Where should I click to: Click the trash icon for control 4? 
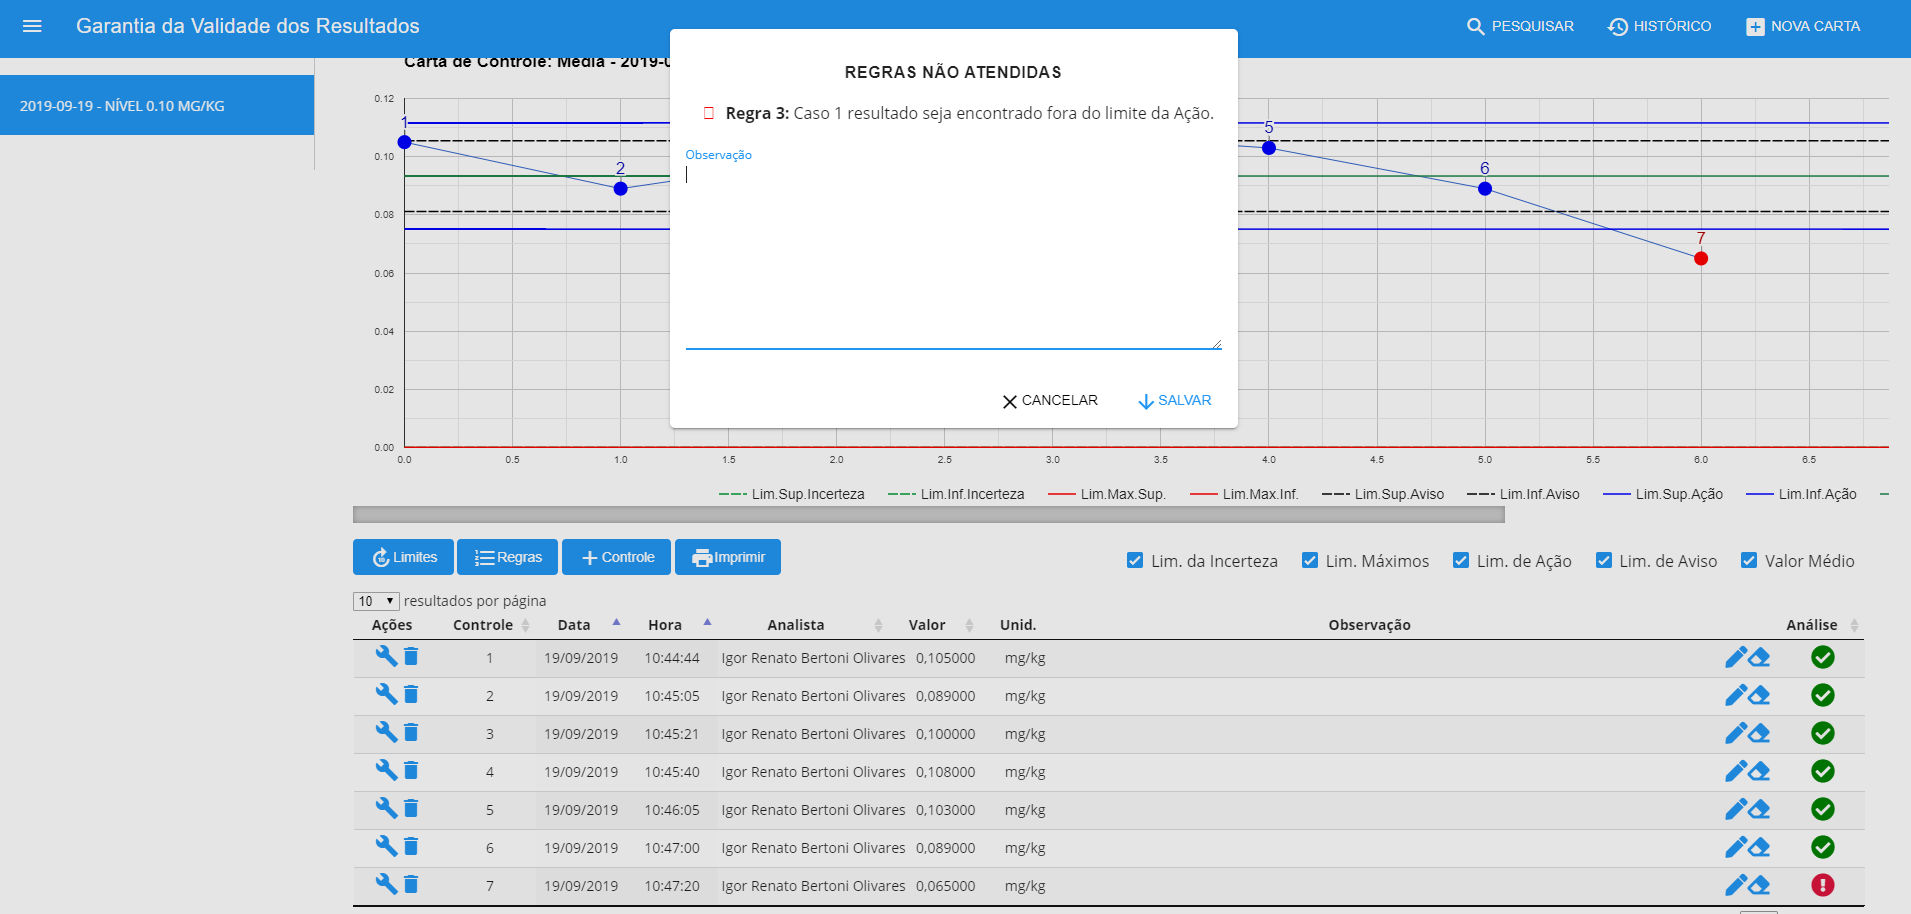coord(411,770)
